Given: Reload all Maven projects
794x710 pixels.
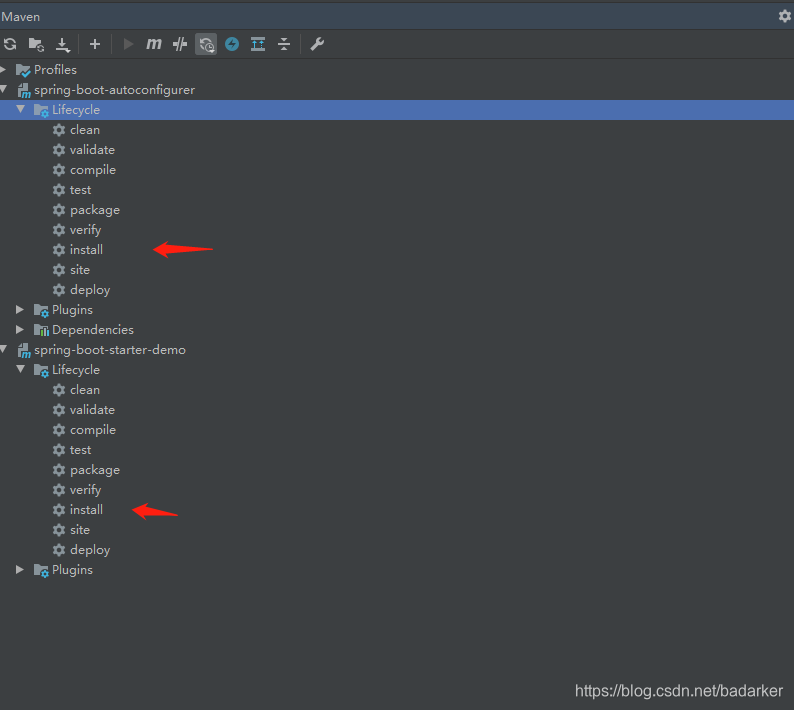Looking at the screenshot, I should [x=10, y=44].
